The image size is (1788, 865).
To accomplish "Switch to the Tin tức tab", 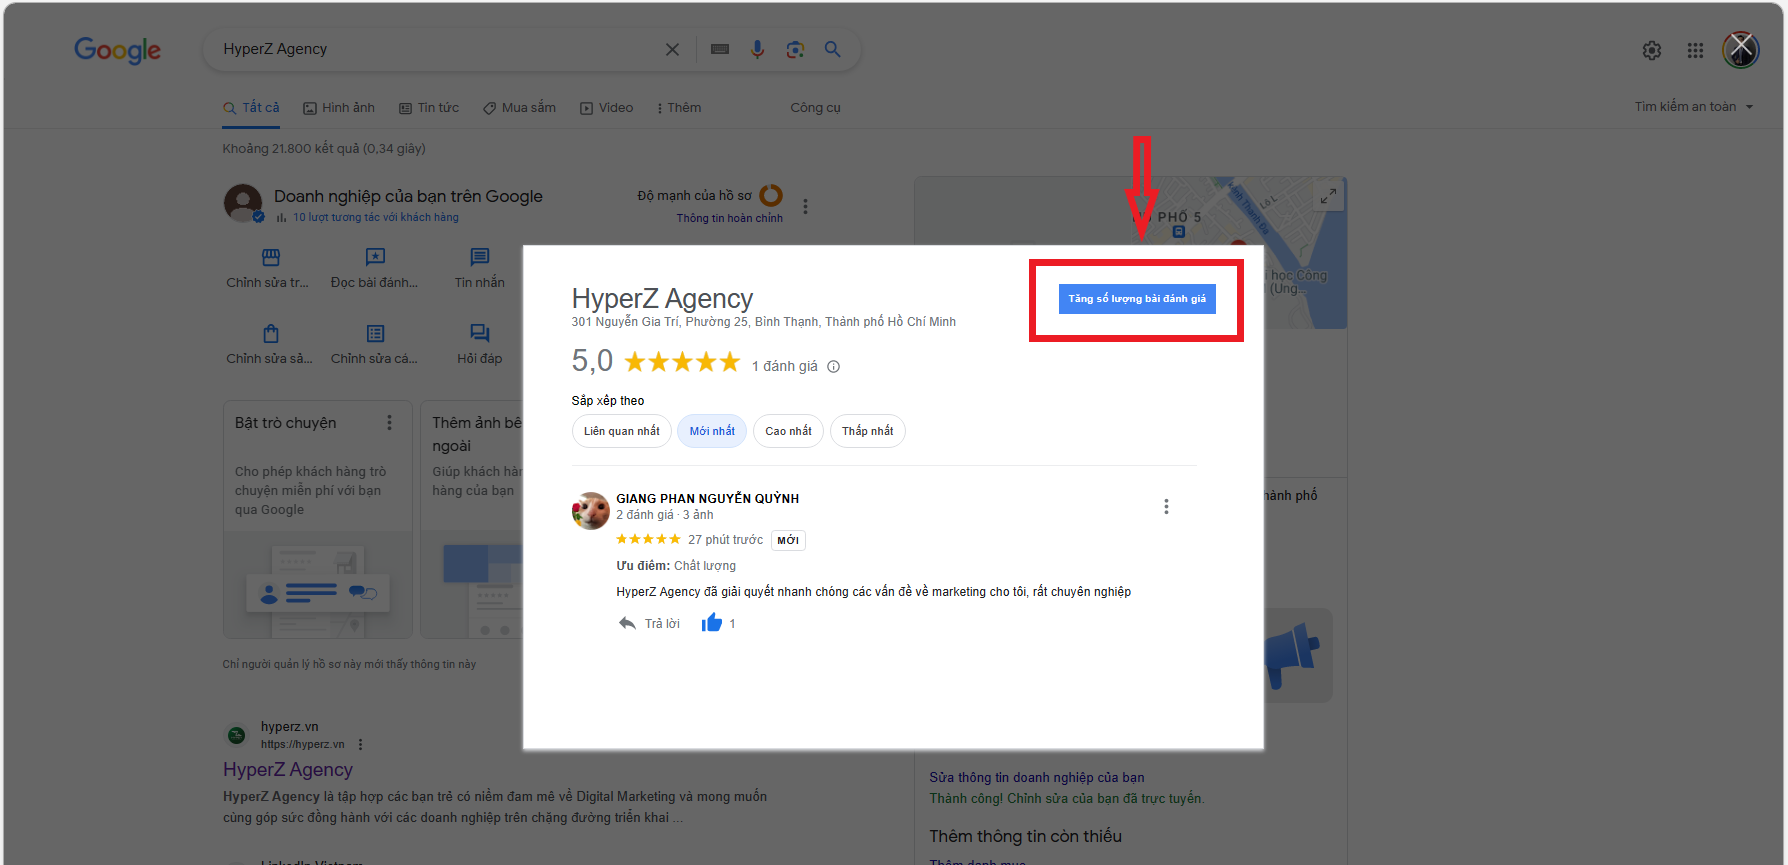I will click(x=429, y=108).
